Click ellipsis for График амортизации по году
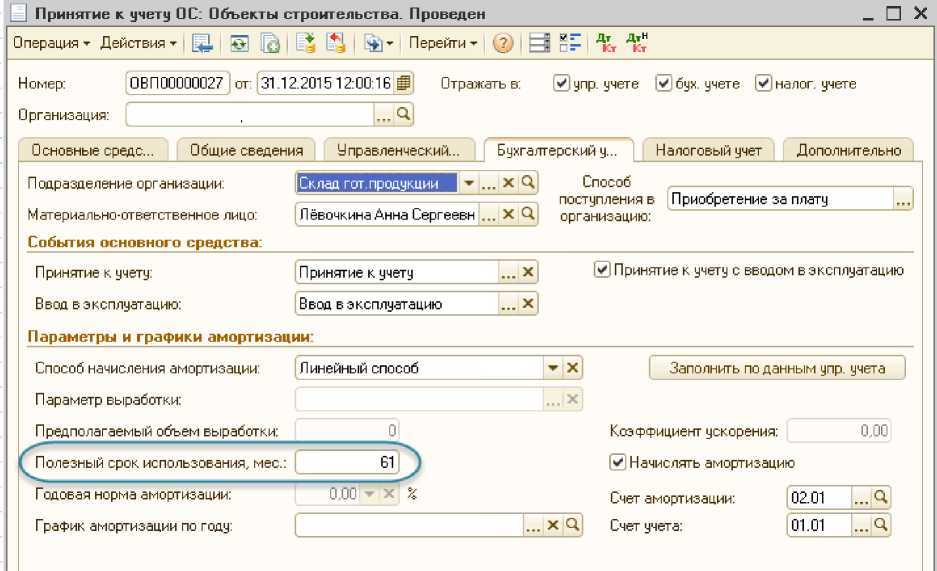The image size is (937, 571). pos(533,526)
